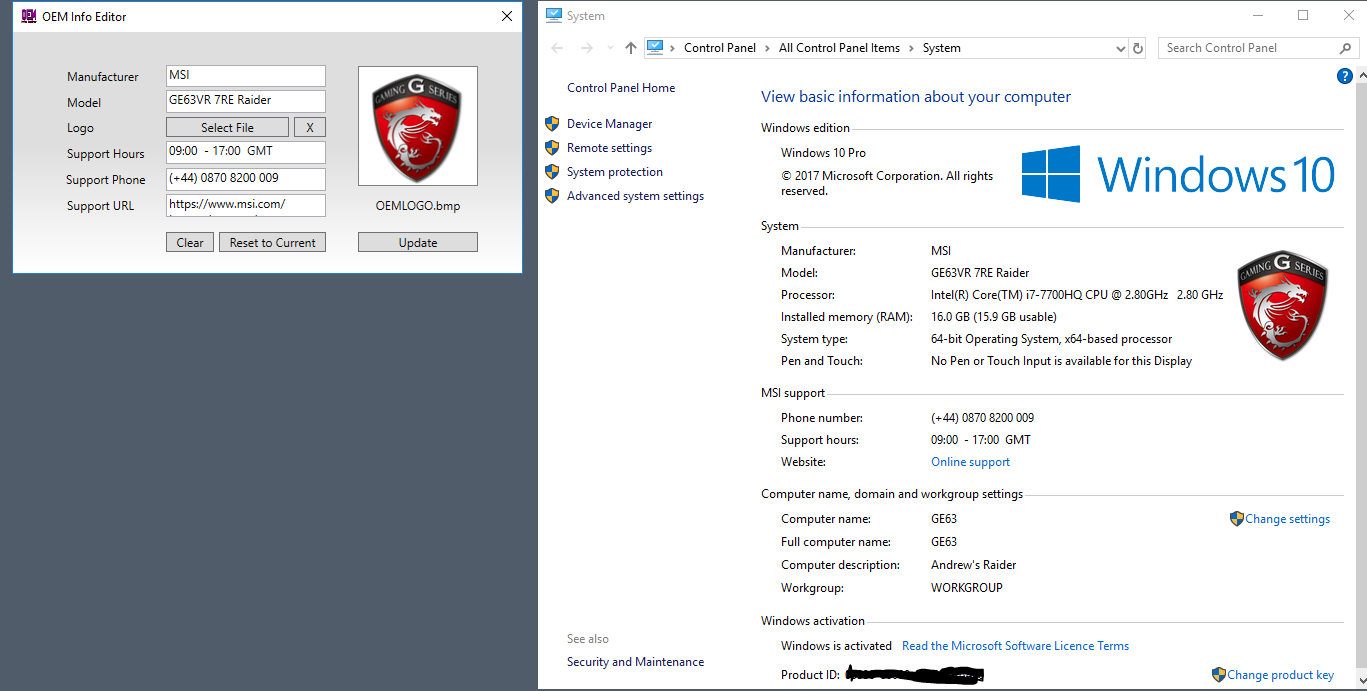Select Control Panel in the breadcrumb

(x=720, y=48)
